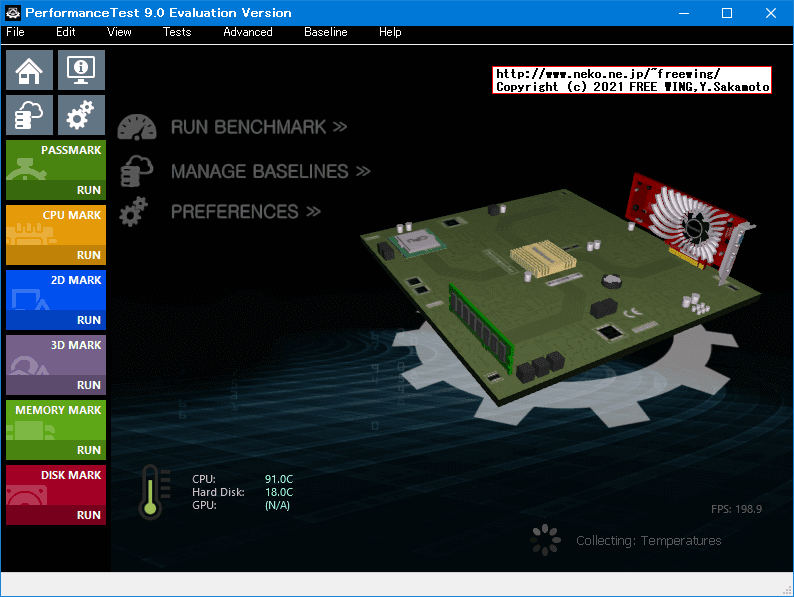
Task: Open the preferences gears icon button
Action: (x=81, y=116)
